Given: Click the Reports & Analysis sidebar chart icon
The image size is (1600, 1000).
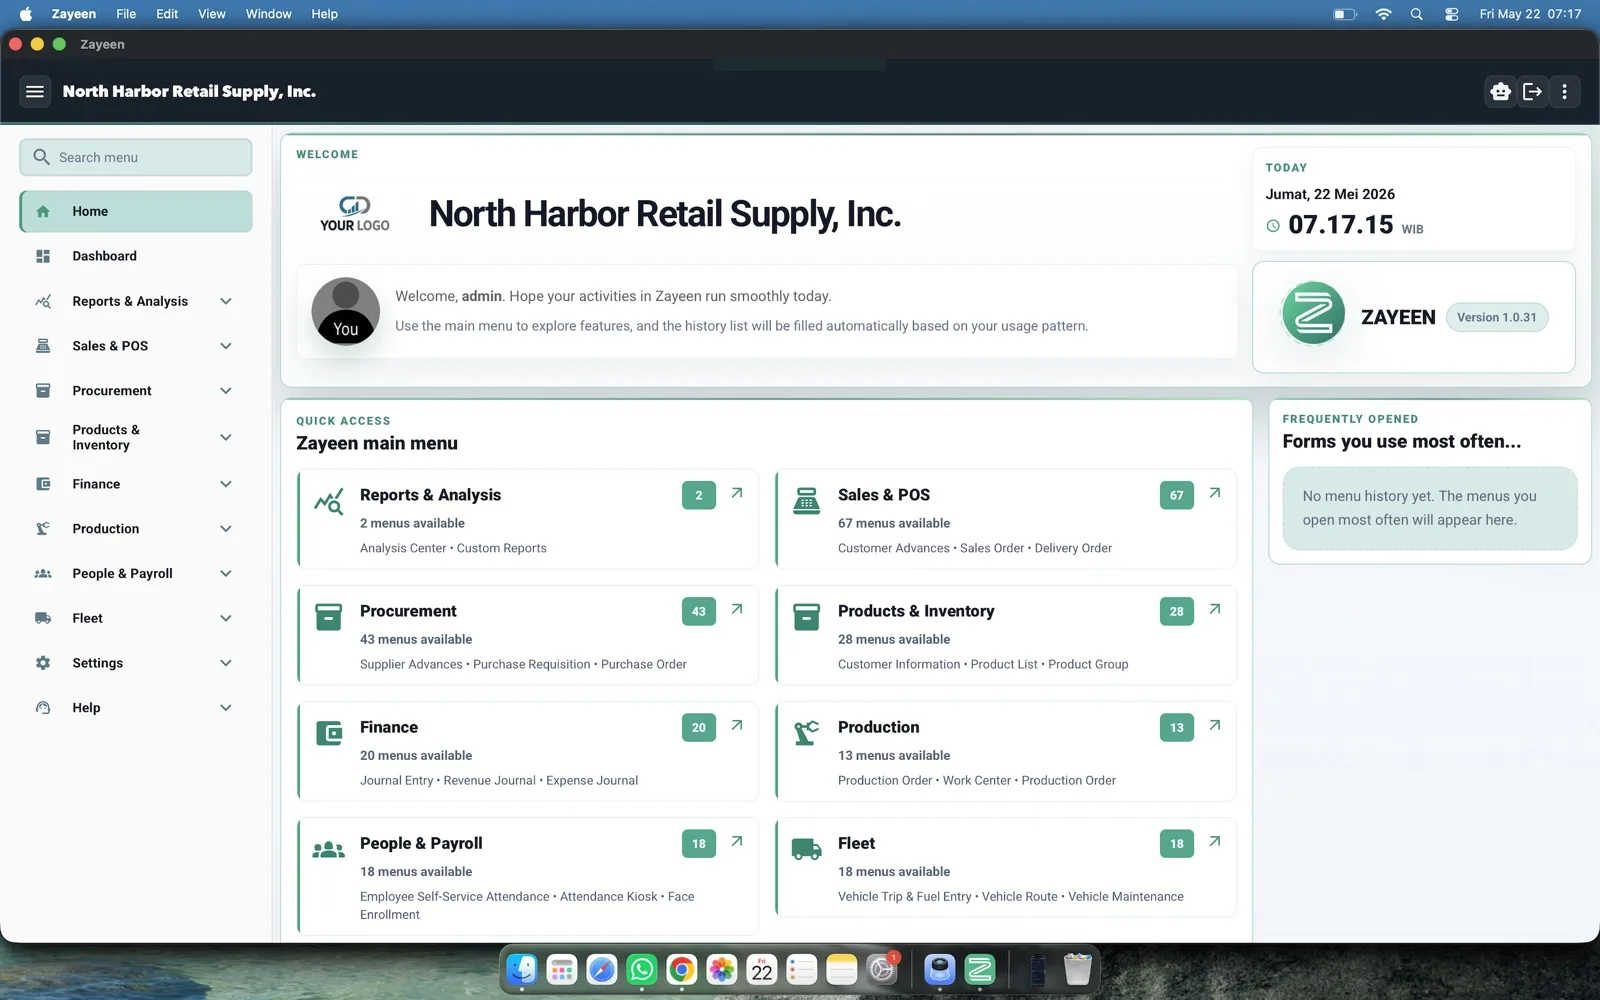Looking at the screenshot, I should [x=43, y=302].
